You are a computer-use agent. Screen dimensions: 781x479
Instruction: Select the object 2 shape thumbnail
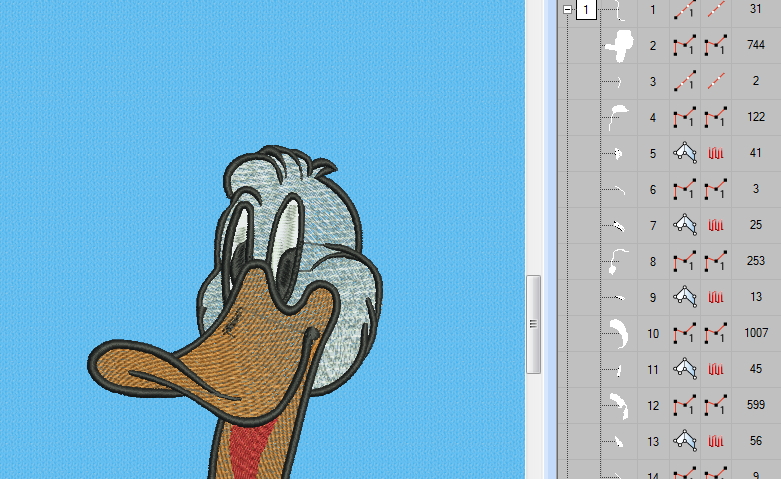pos(619,46)
